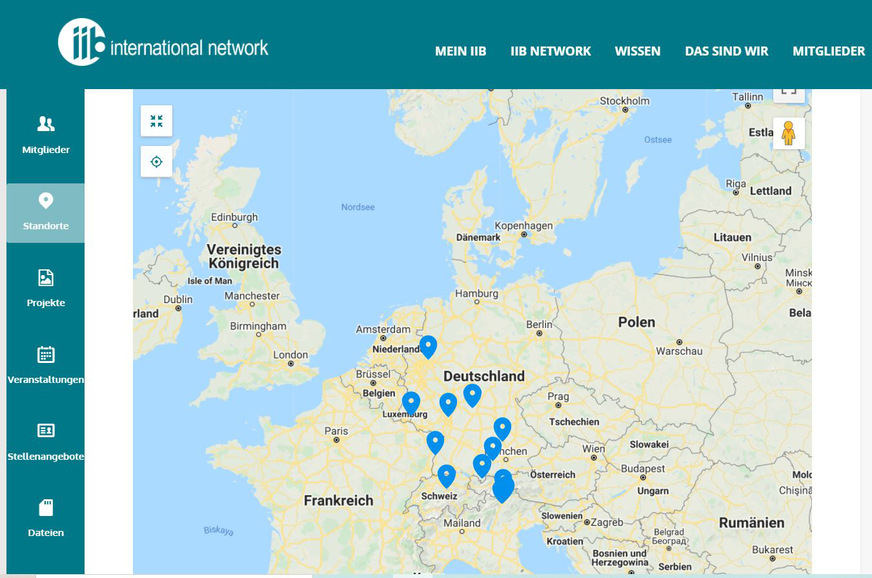
Task: Switch to the WISSEN section
Action: tap(638, 50)
